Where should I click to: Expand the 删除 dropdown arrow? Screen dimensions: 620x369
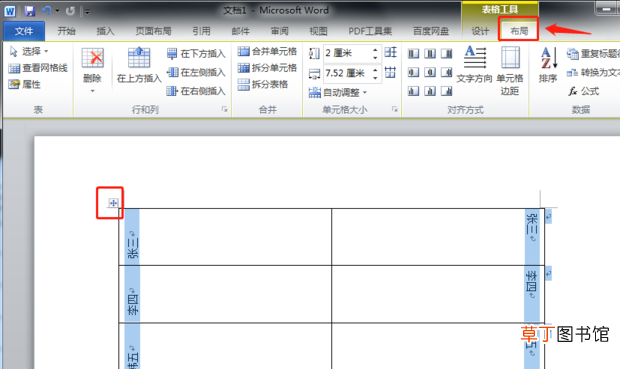click(93, 91)
